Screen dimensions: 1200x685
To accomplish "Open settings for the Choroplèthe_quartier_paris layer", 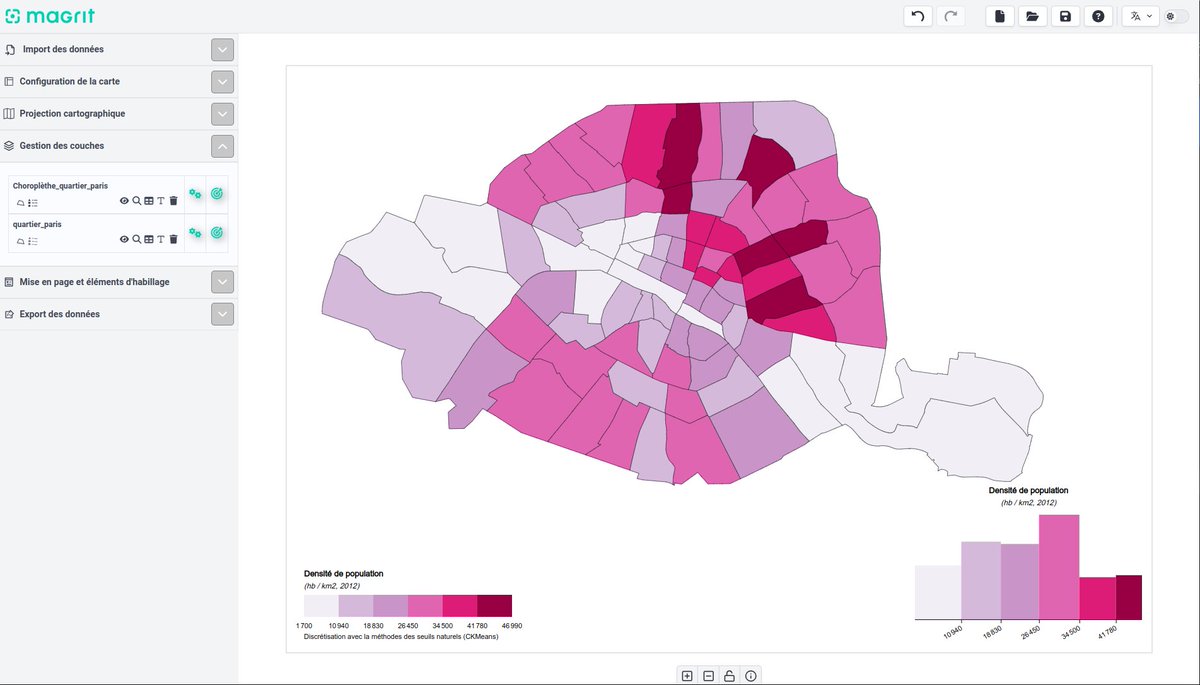I will (x=194, y=193).
